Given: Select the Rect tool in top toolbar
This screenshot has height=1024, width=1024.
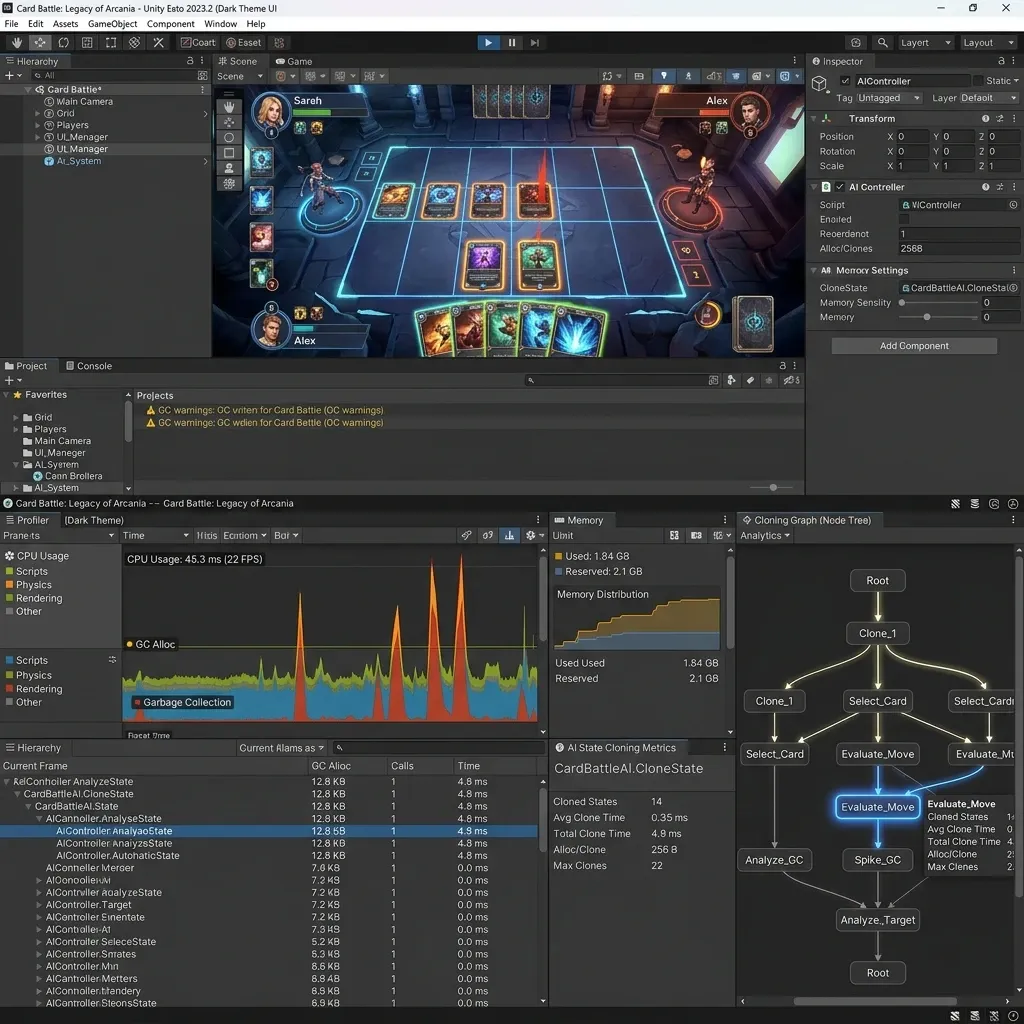Looking at the screenshot, I should 111,42.
